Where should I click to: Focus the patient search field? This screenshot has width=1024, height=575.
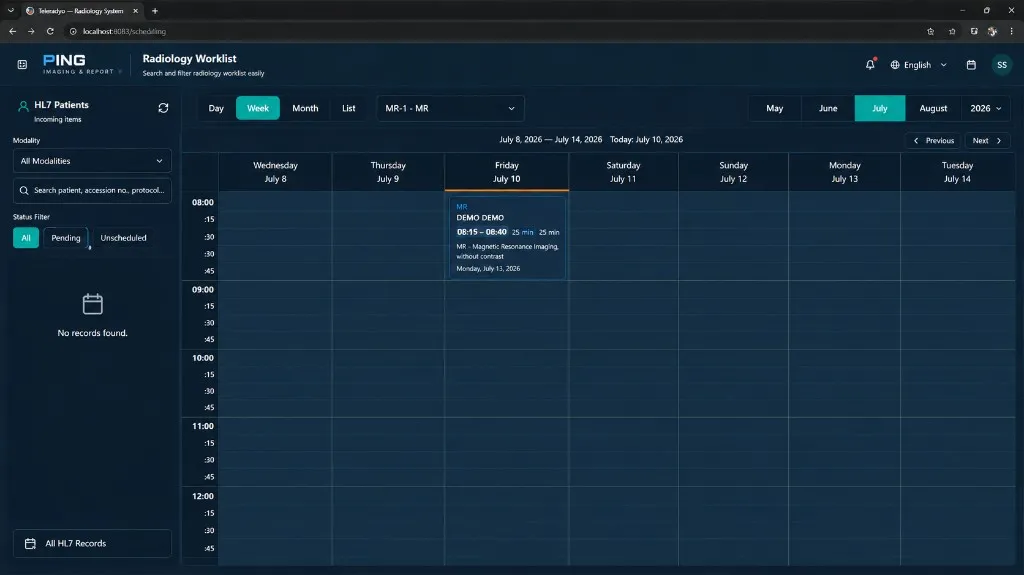pyautogui.click(x=92, y=190)
